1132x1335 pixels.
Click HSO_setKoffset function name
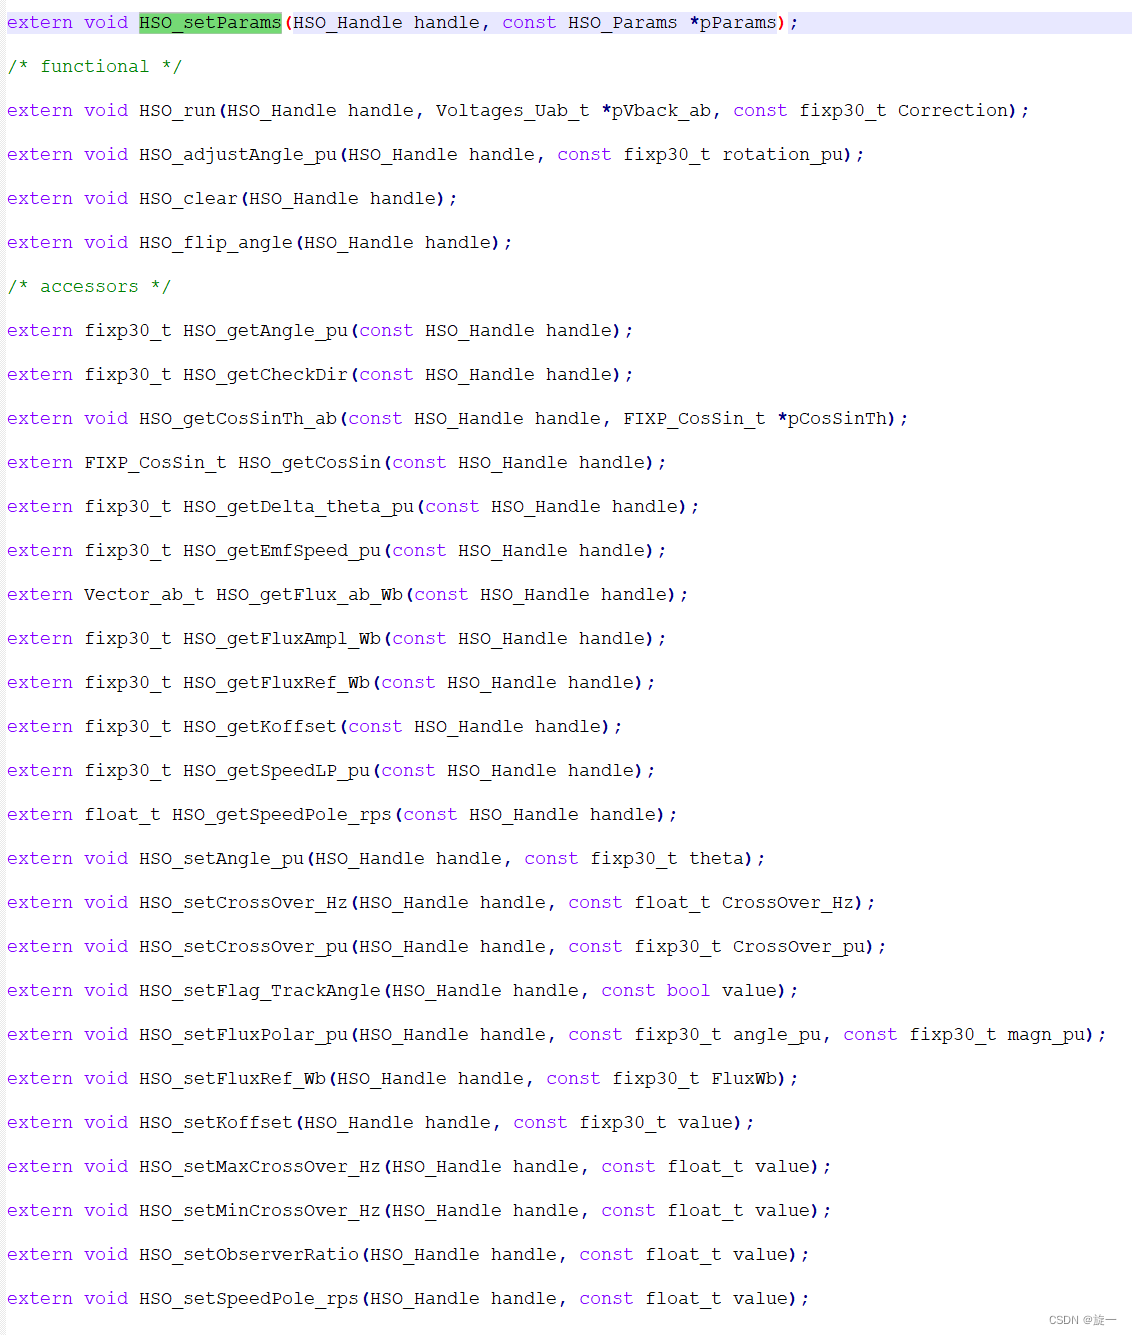[216, 1122]
